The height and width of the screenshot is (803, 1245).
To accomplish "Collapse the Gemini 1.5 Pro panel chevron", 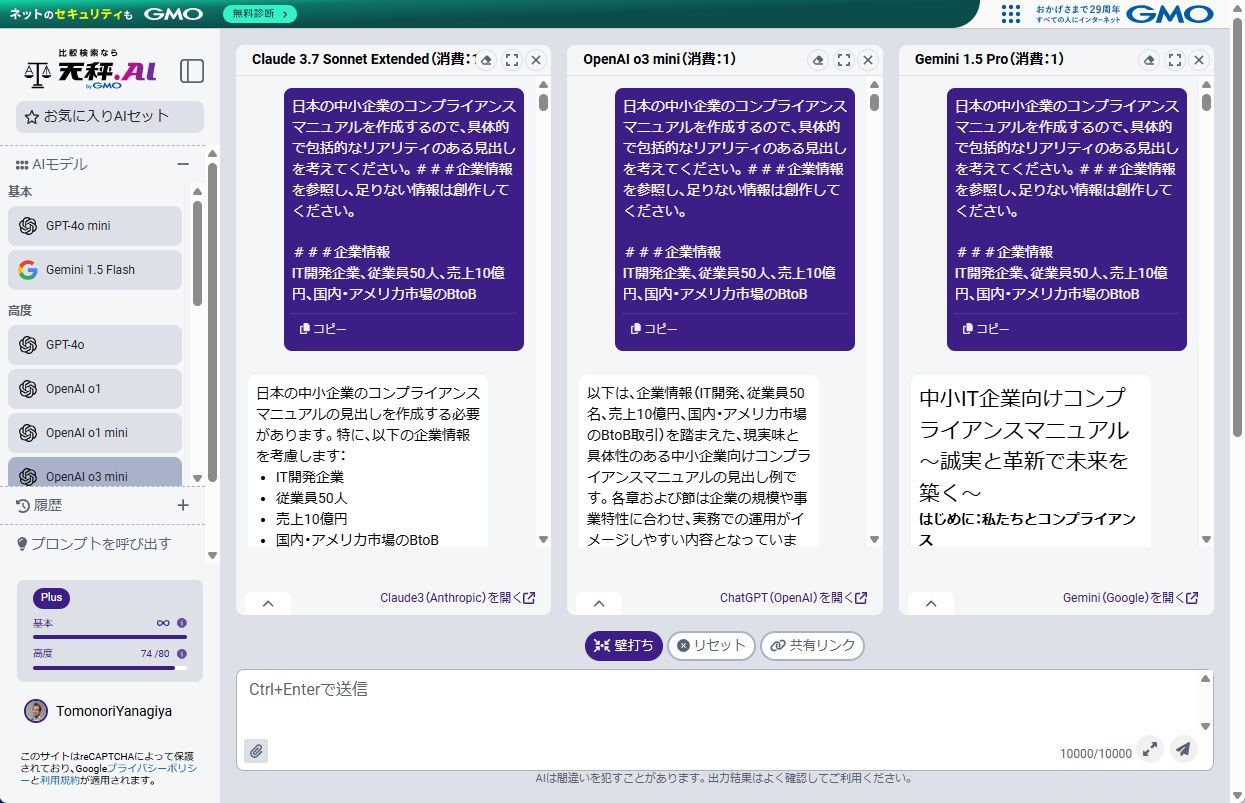I will click(x=931, y=603).
